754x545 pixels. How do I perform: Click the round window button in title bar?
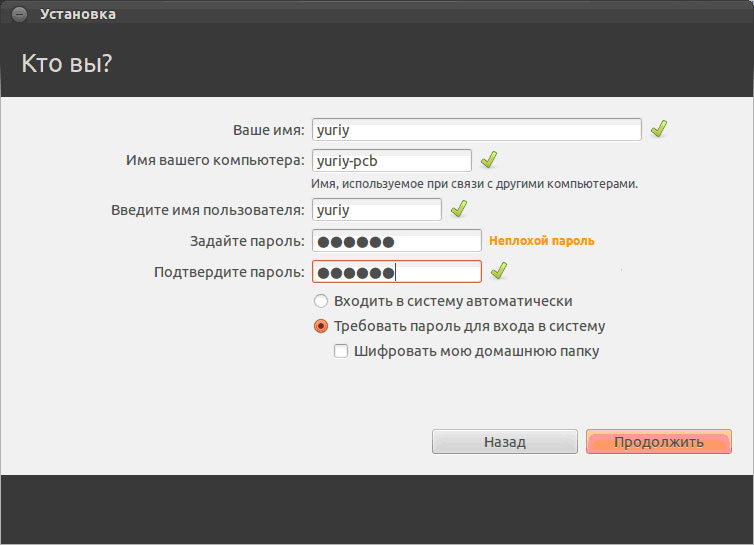click(x=19, y=14)
